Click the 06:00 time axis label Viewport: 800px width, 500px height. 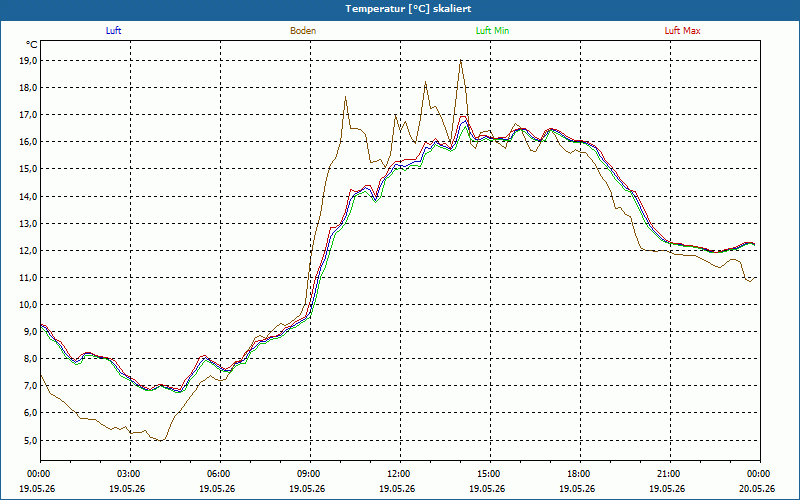coord(220,474)
